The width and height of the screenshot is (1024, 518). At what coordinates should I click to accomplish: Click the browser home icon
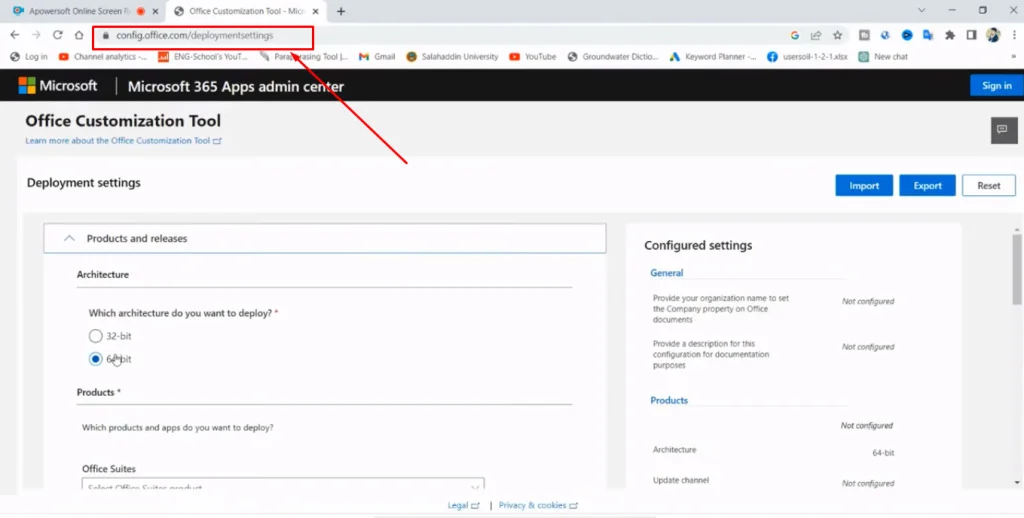(78, 35)
